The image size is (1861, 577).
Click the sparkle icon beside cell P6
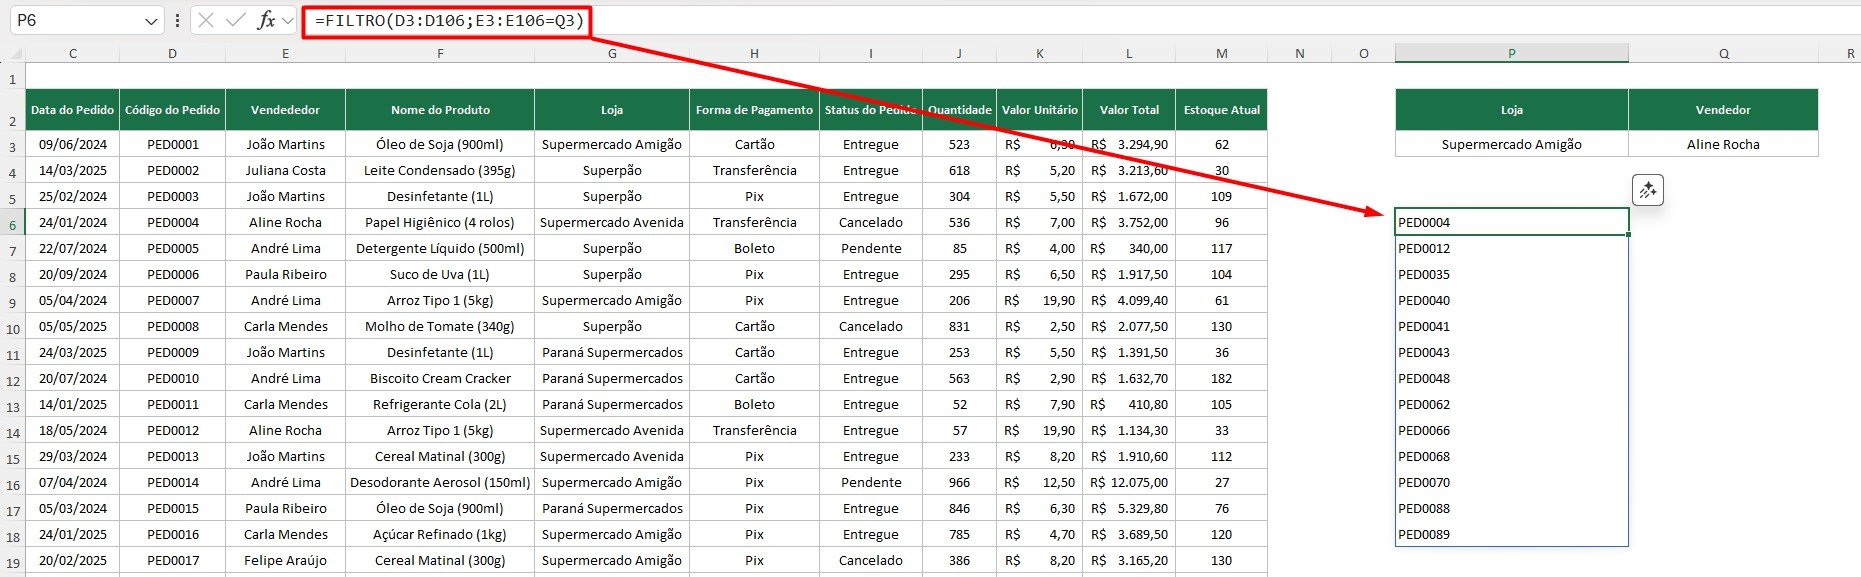[1647, 190]
